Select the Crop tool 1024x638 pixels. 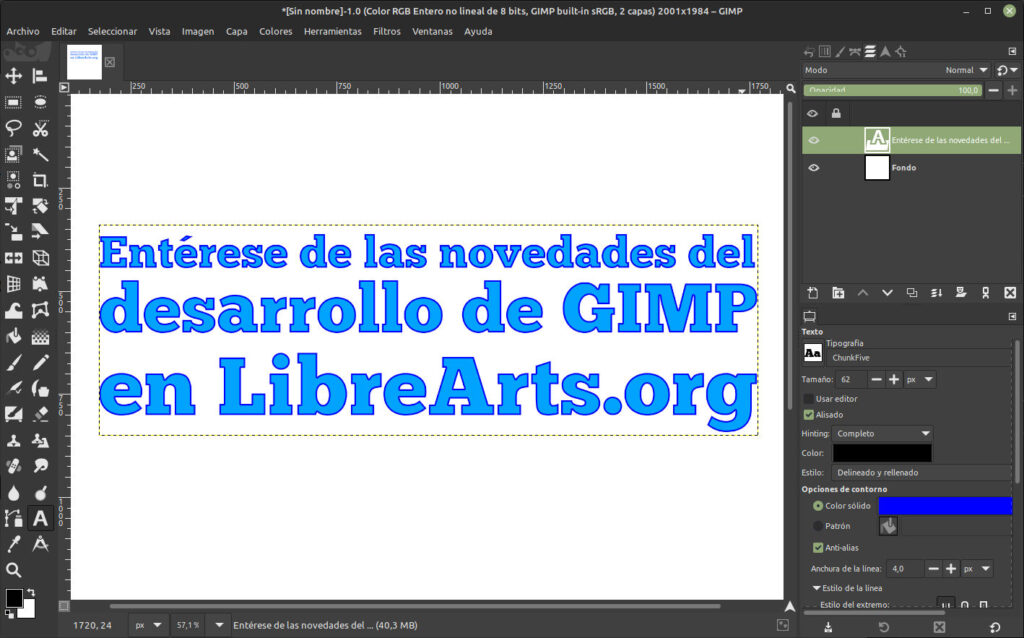point(40,180)
